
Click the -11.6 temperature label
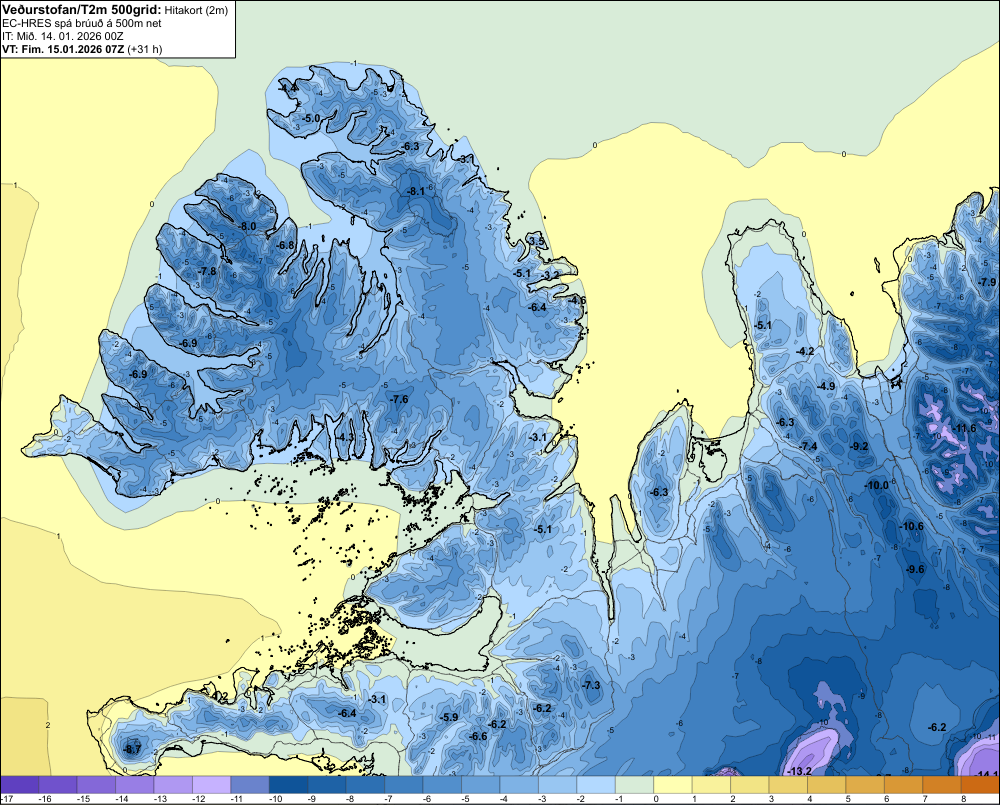[x=964, y=428]
